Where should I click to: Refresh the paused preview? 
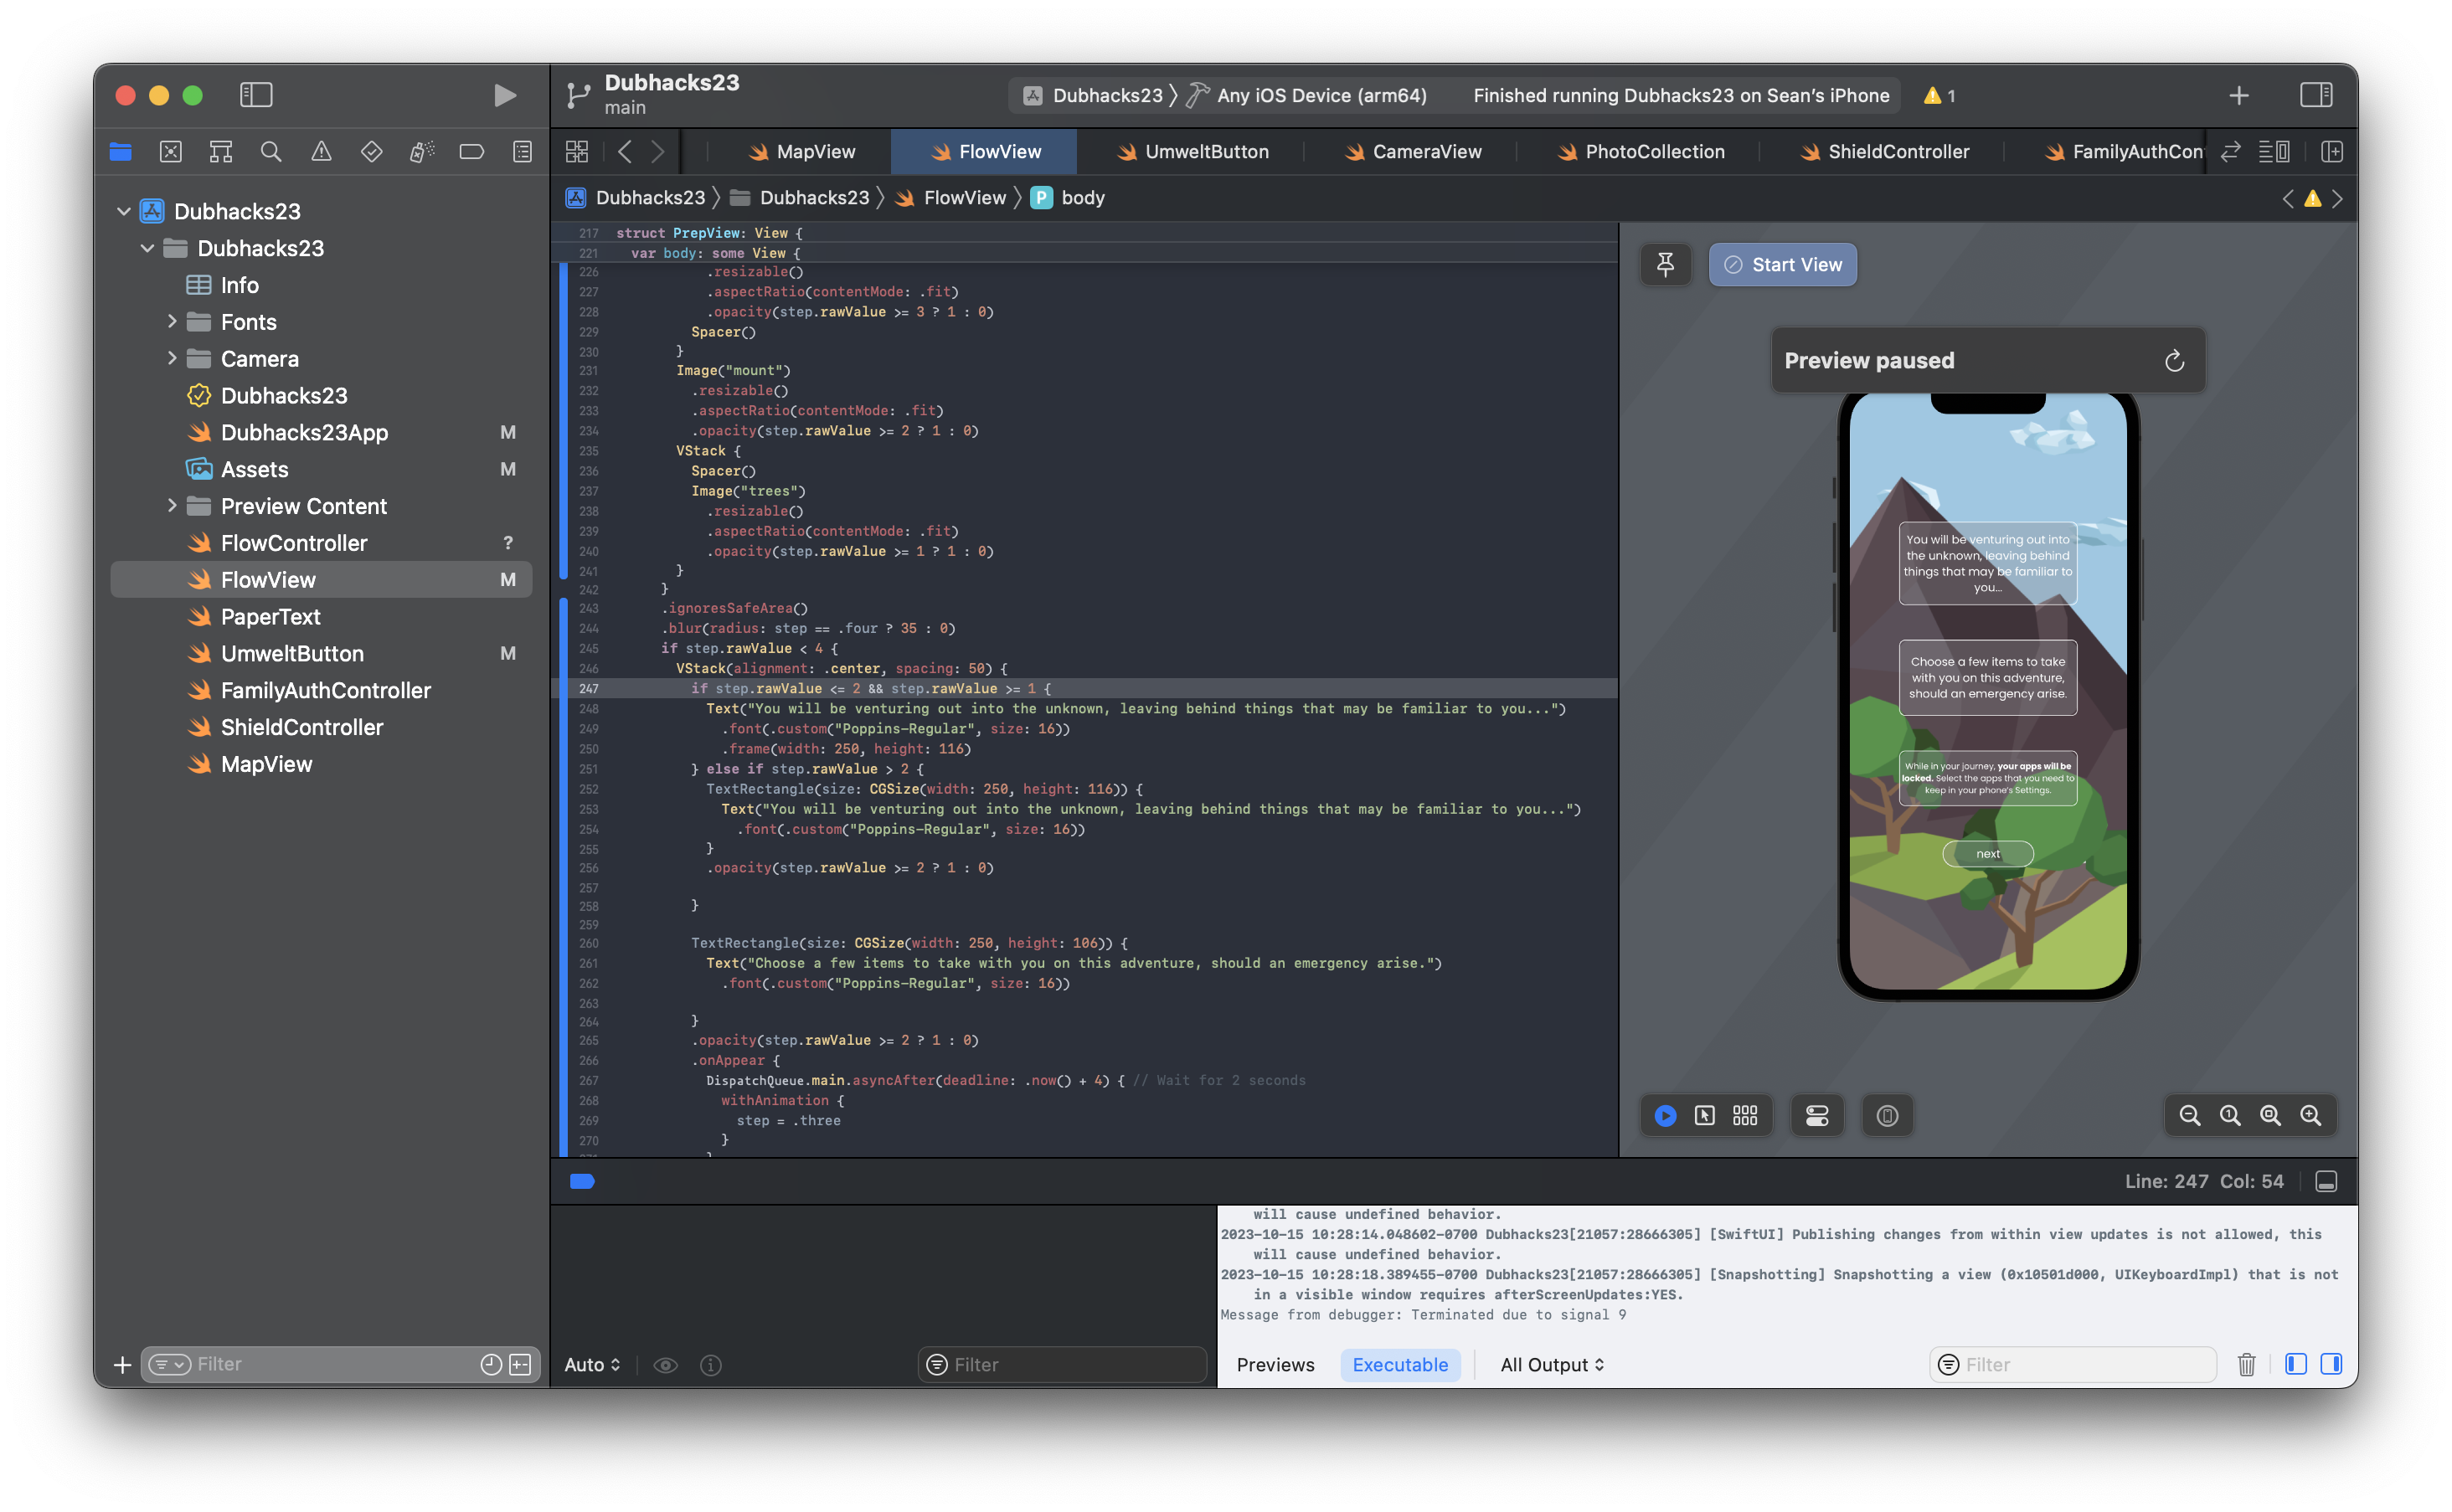2174,361
